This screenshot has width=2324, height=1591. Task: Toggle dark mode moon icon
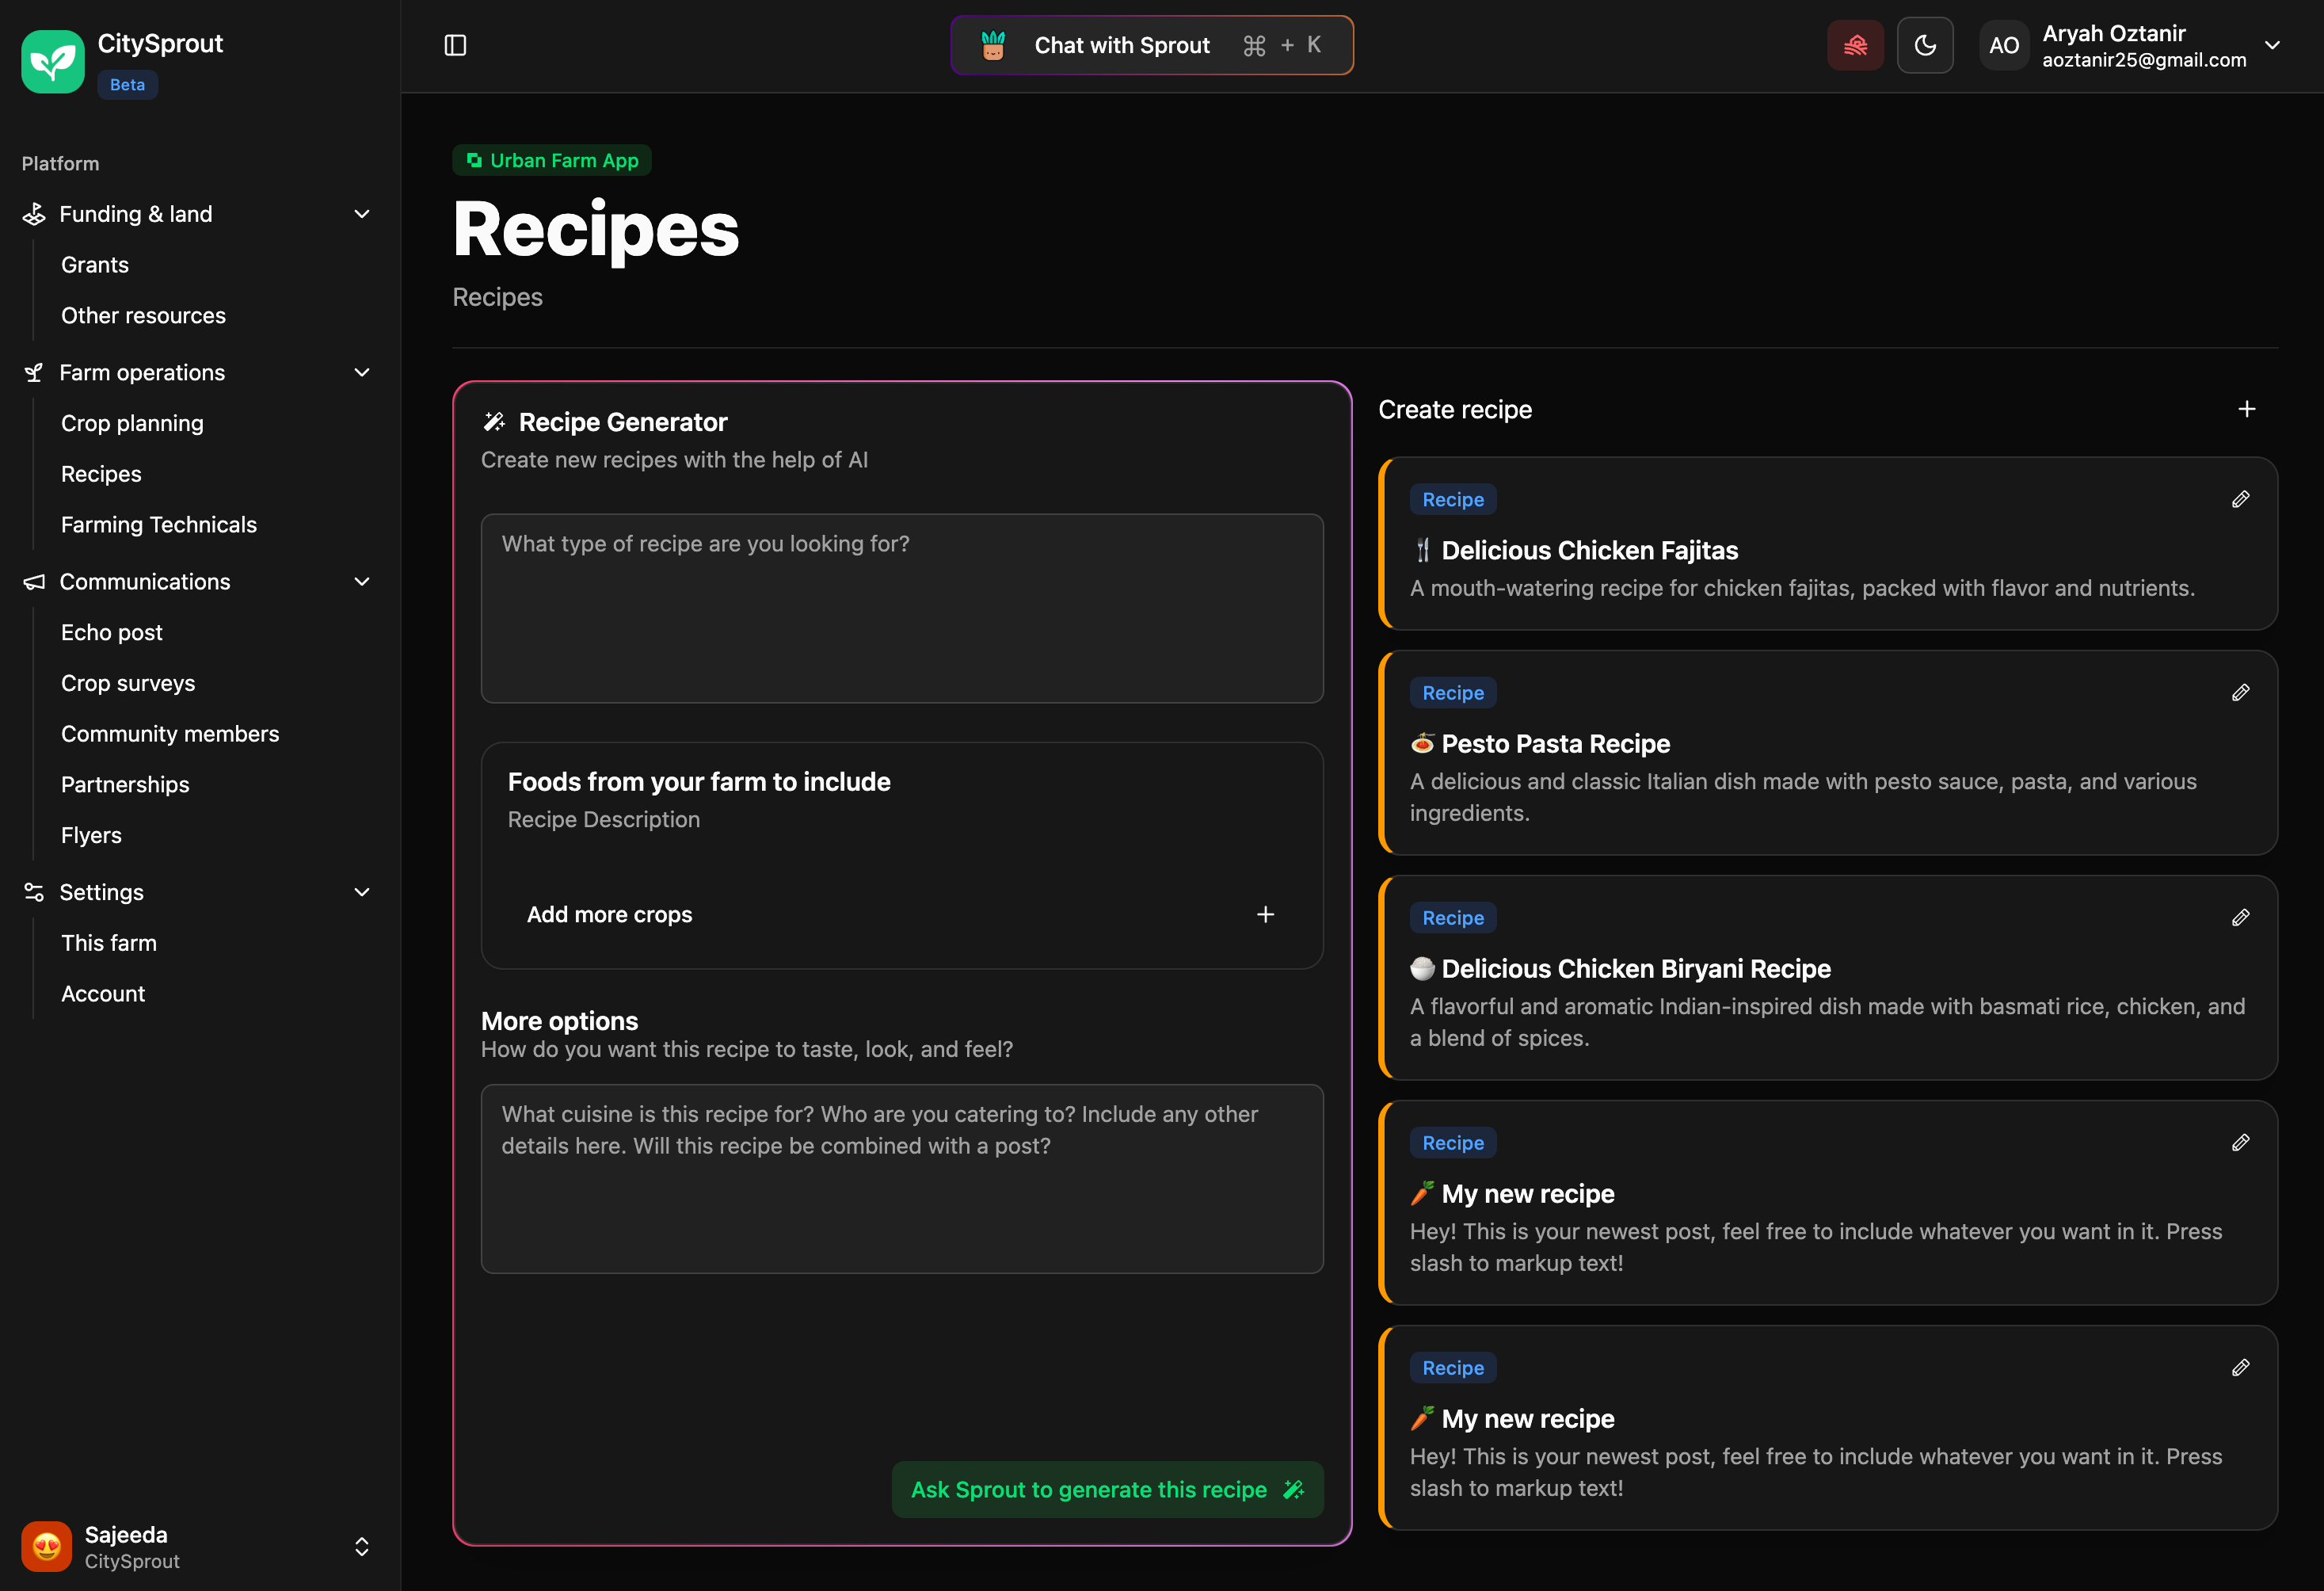coord(1925,45)
